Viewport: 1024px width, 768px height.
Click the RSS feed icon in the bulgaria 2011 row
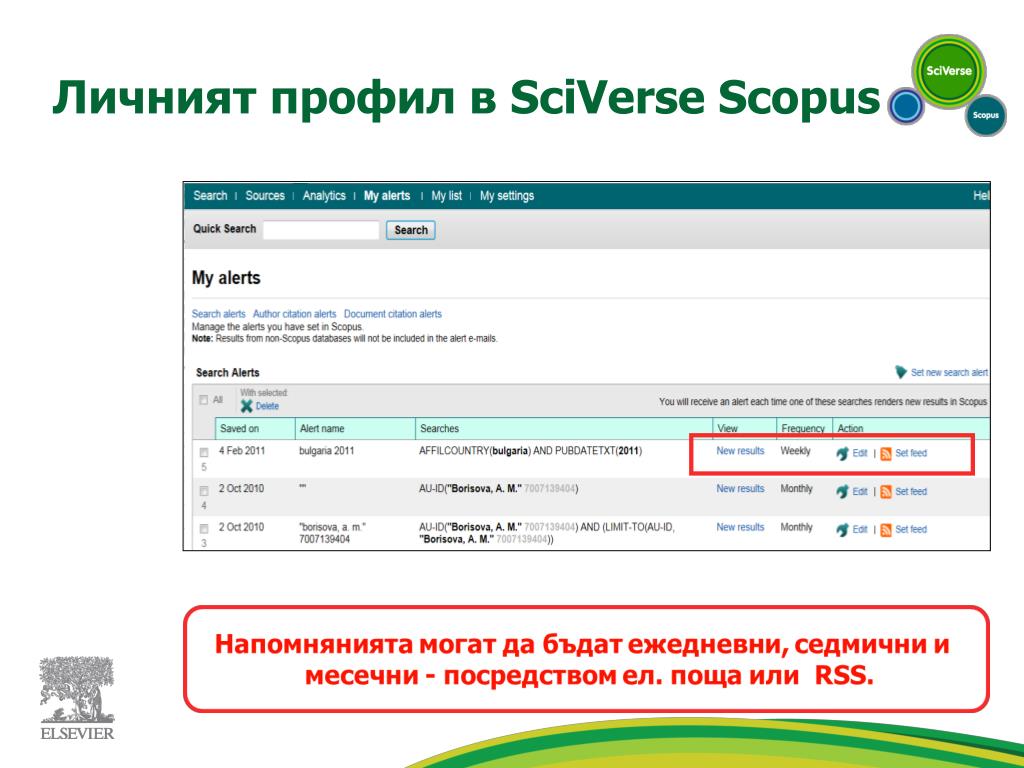pos(886,454)
